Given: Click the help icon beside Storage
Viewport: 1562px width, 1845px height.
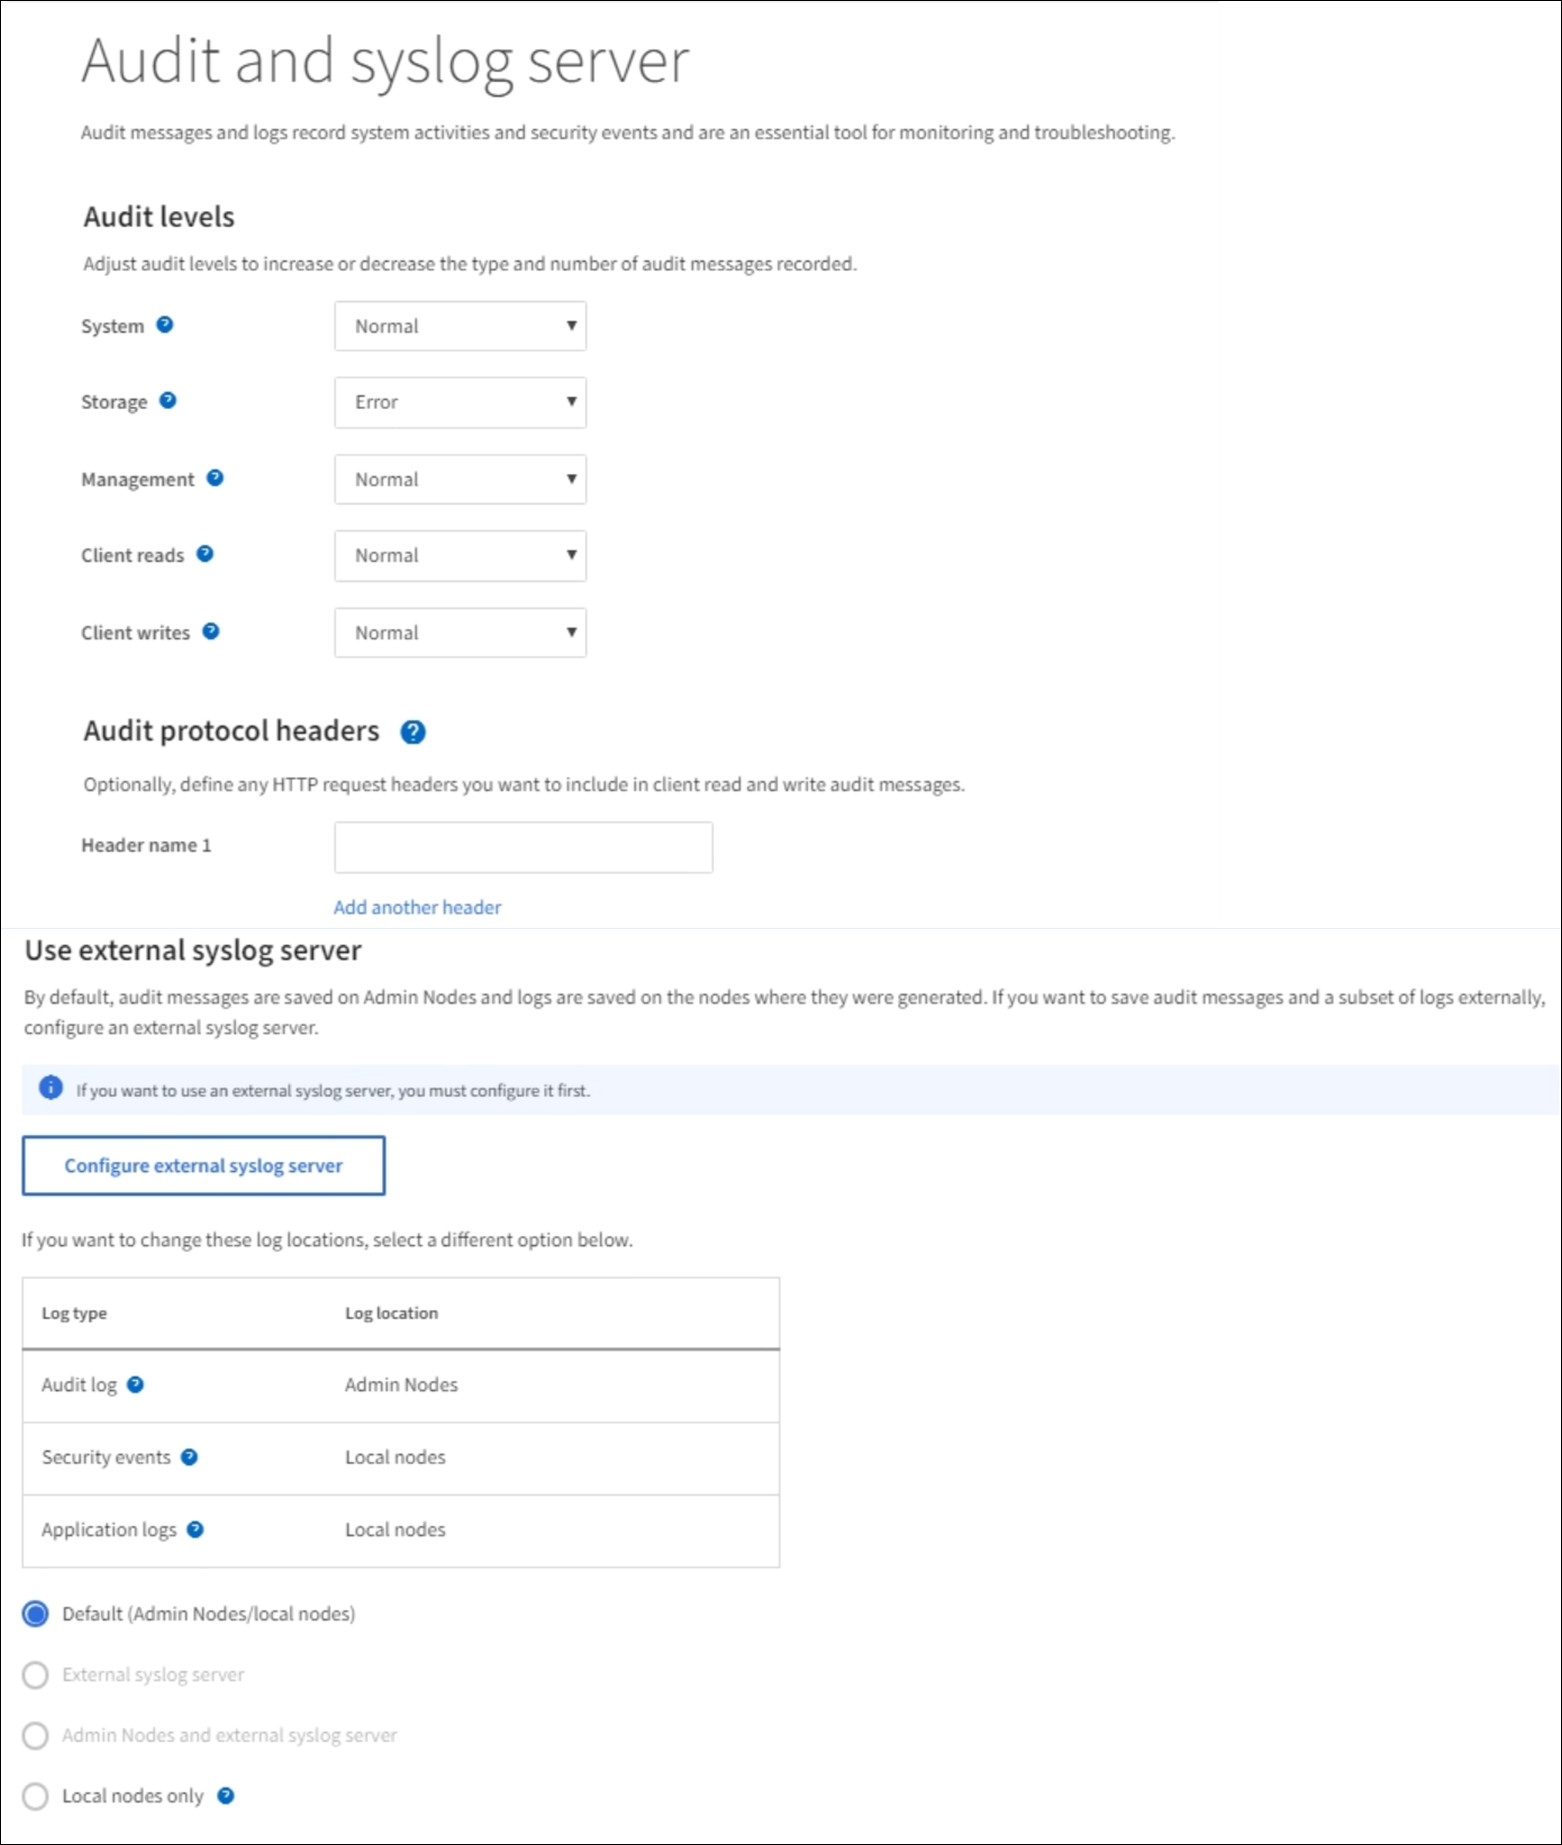Looking at the screenshot, I should 168,401.
